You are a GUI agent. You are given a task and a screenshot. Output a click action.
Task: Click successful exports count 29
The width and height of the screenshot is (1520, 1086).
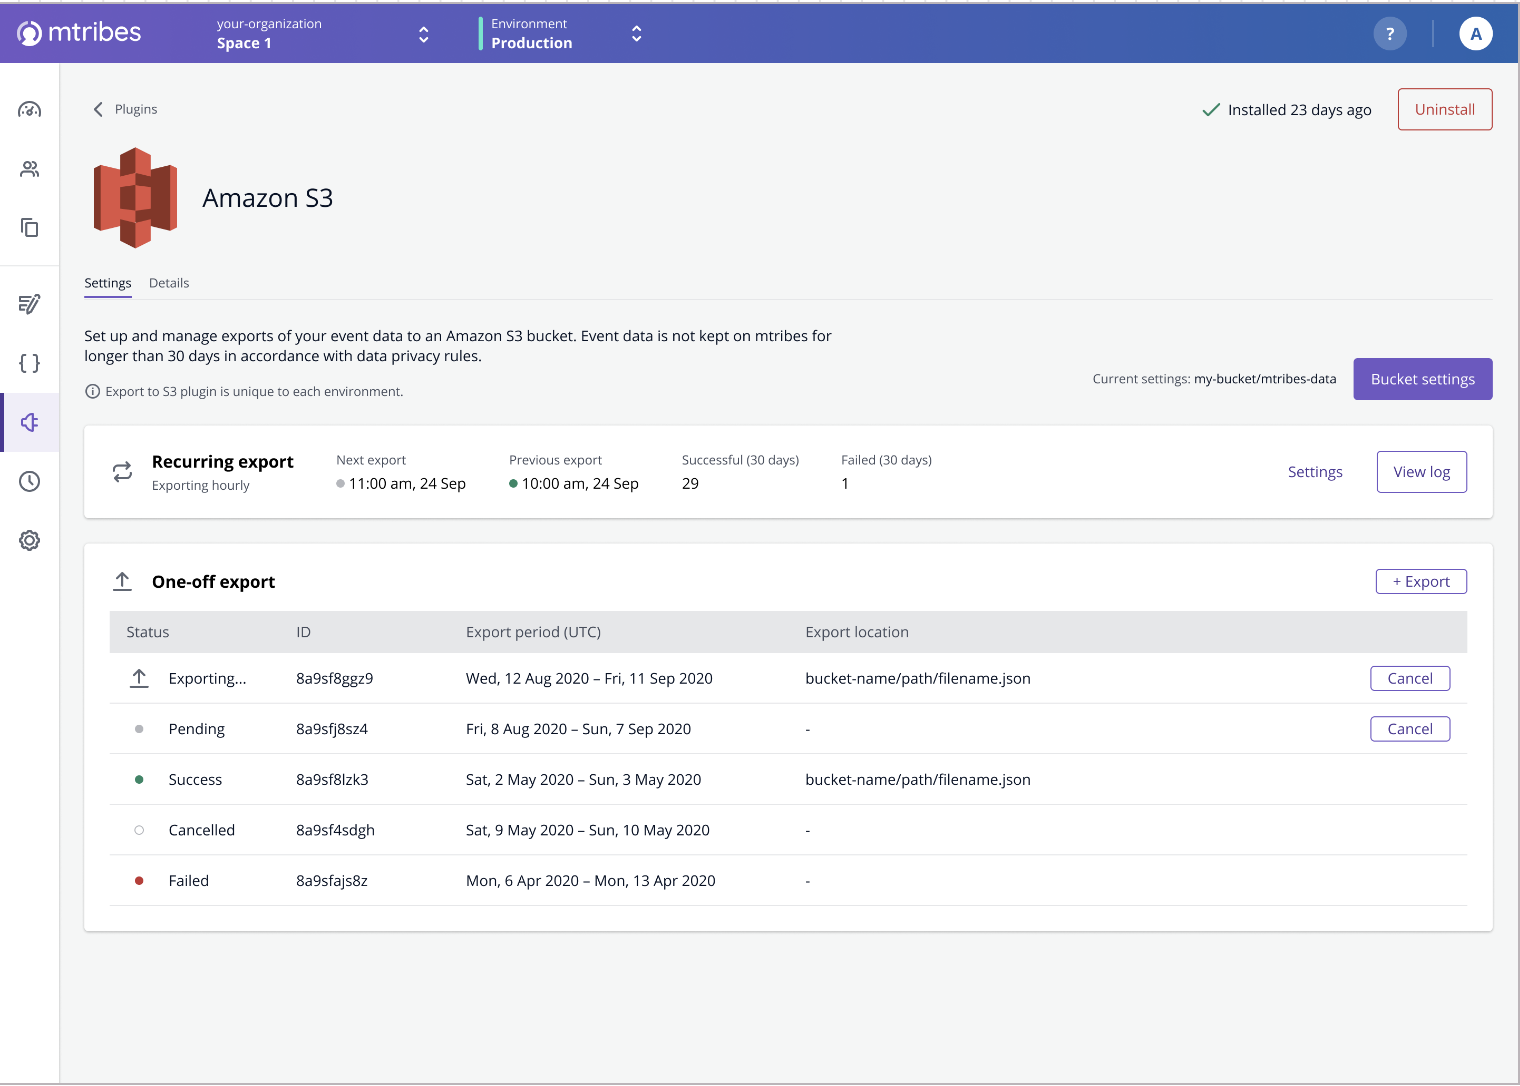tap(690, 484)
